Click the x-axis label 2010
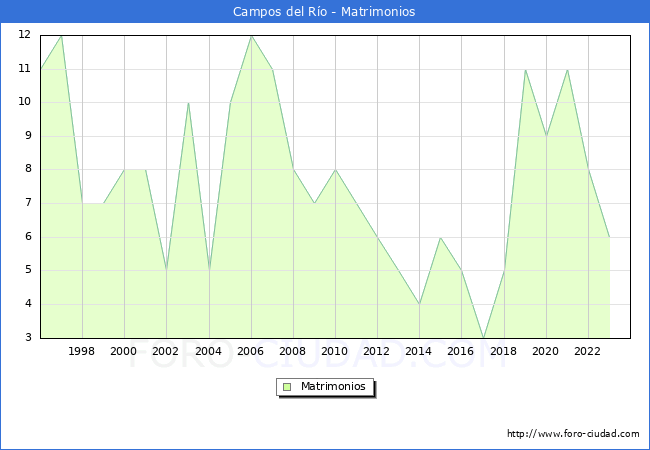 point(335,351)
